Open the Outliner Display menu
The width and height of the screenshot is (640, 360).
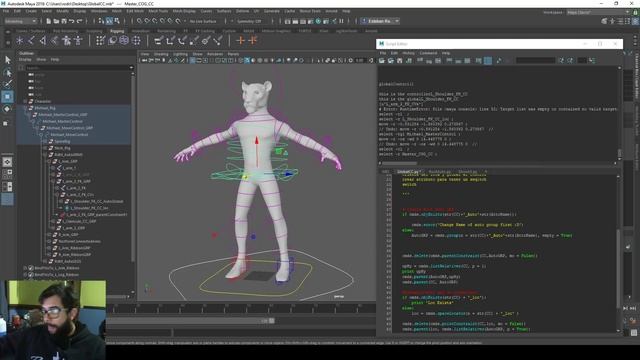pyautogui.click(x=25, y=60)
